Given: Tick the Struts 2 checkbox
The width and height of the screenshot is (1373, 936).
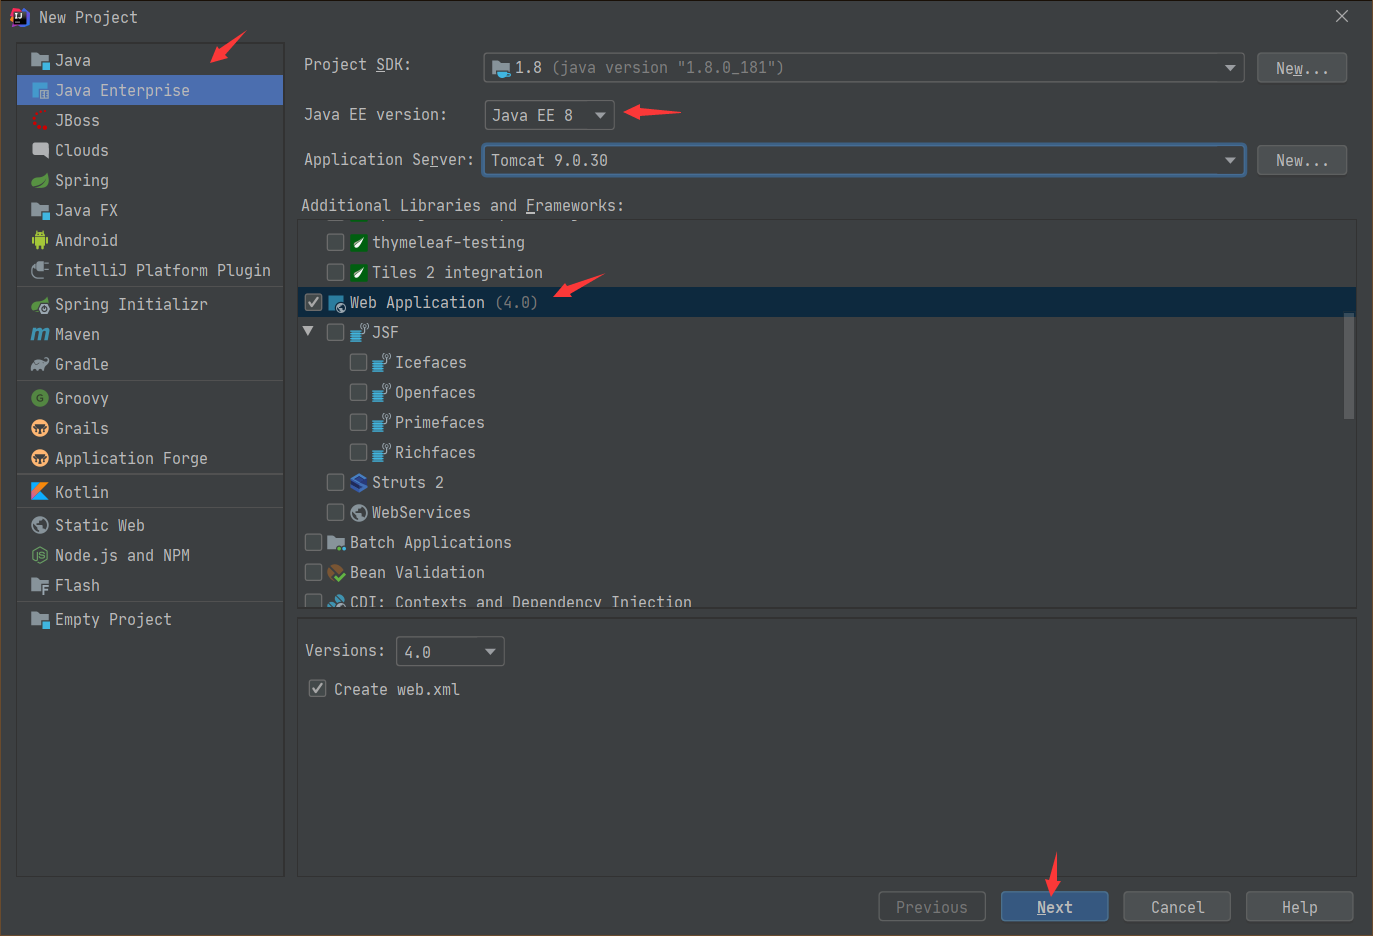Looking at the screenshot, I should pyautogui.click(x=335, y=482).
